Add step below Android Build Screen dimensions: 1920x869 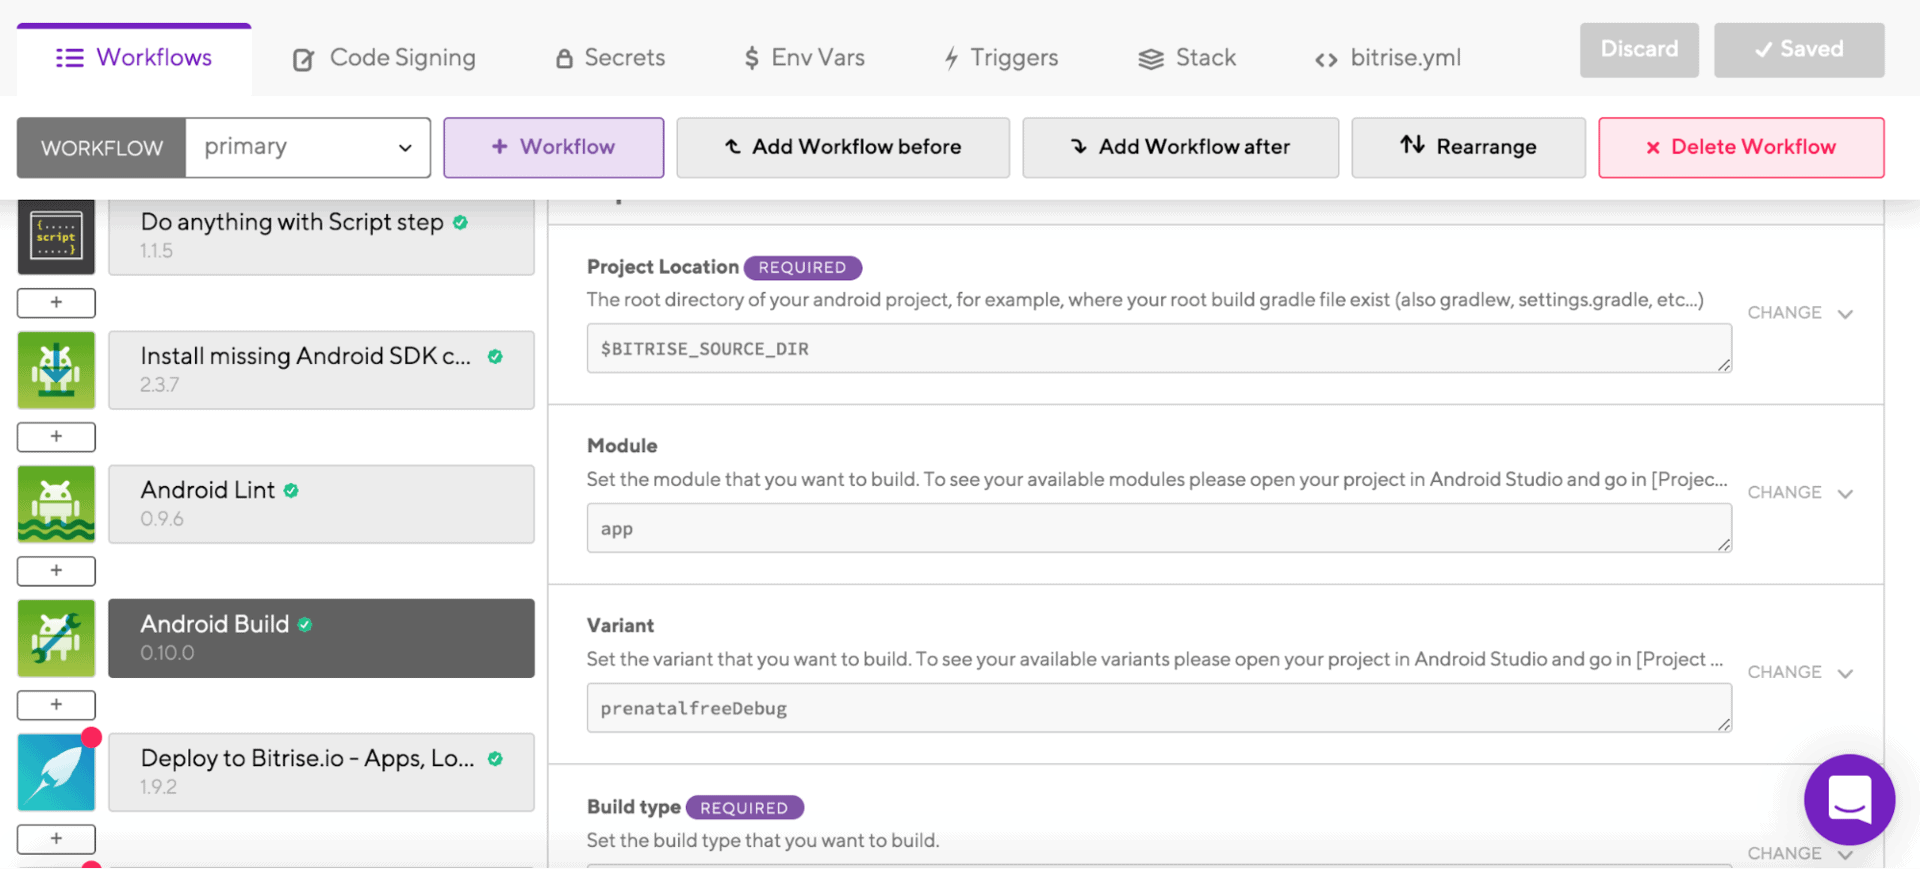click(56, 704)
